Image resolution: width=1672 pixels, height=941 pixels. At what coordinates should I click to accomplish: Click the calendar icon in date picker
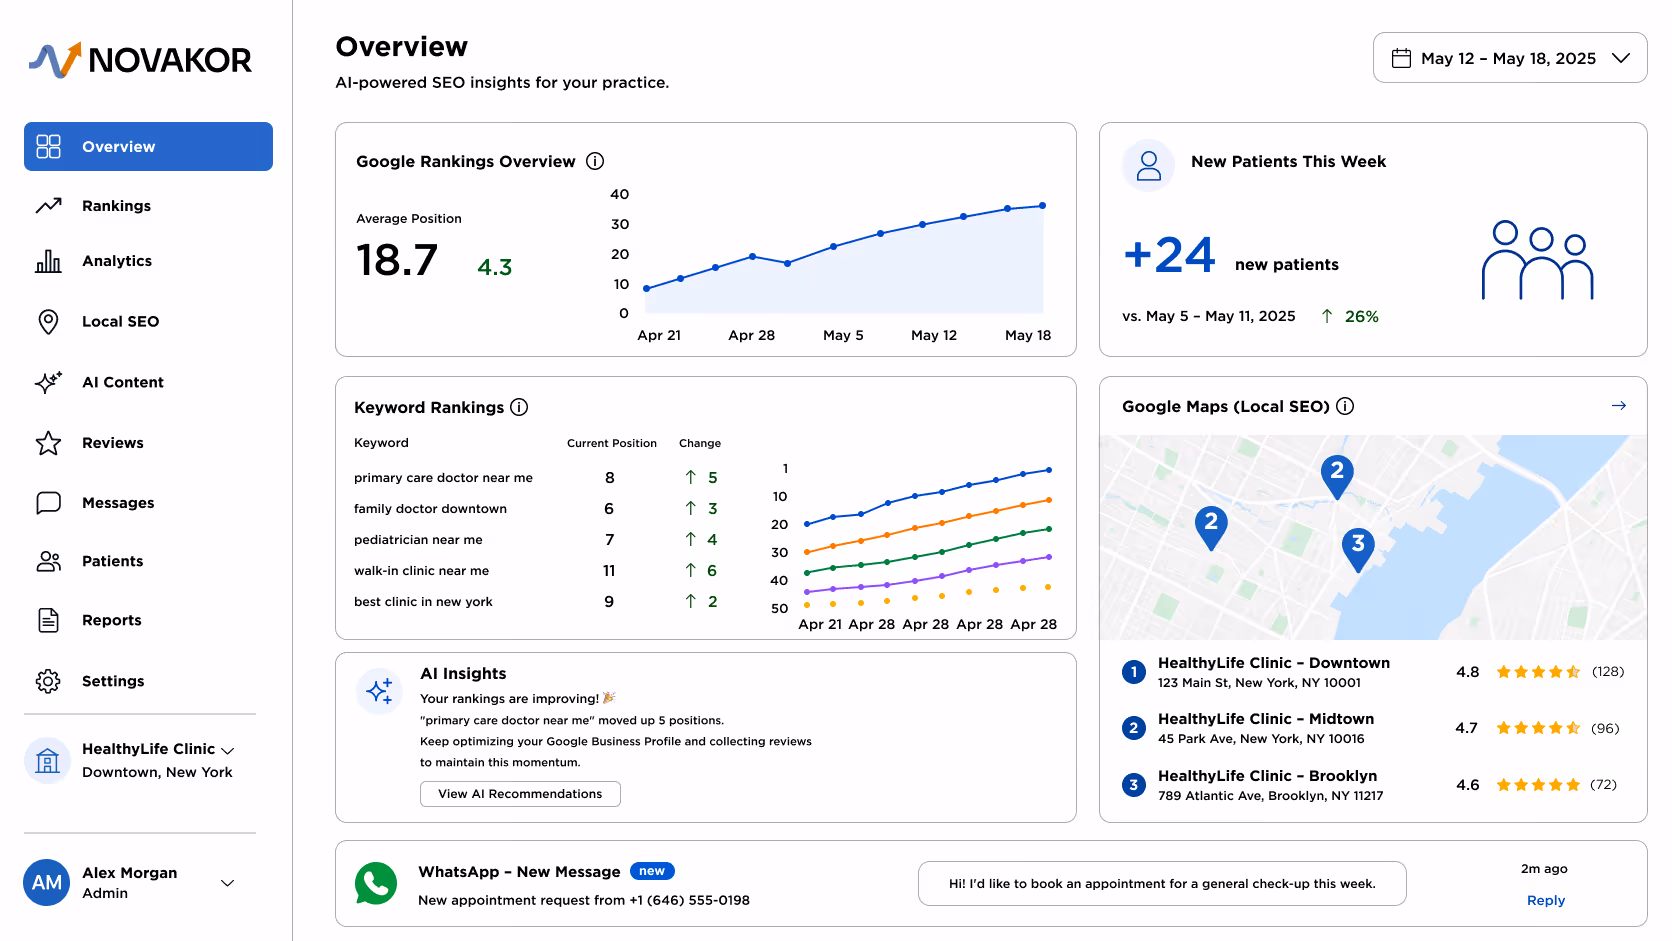[1402, 58]
